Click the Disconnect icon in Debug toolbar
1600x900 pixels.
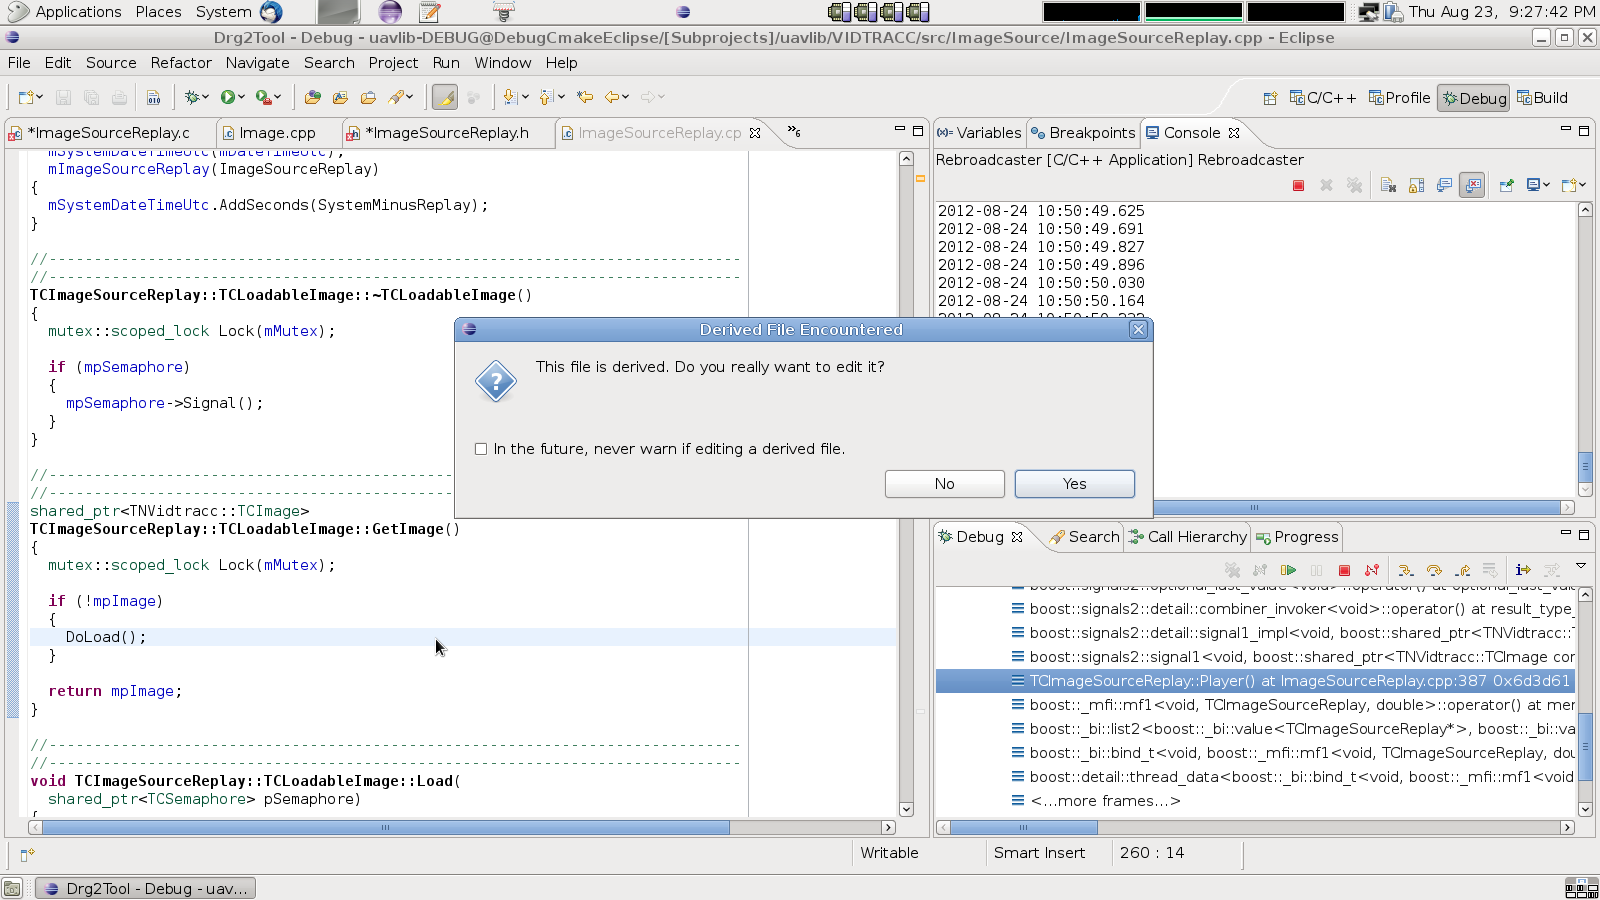(x=1372, y=570)
